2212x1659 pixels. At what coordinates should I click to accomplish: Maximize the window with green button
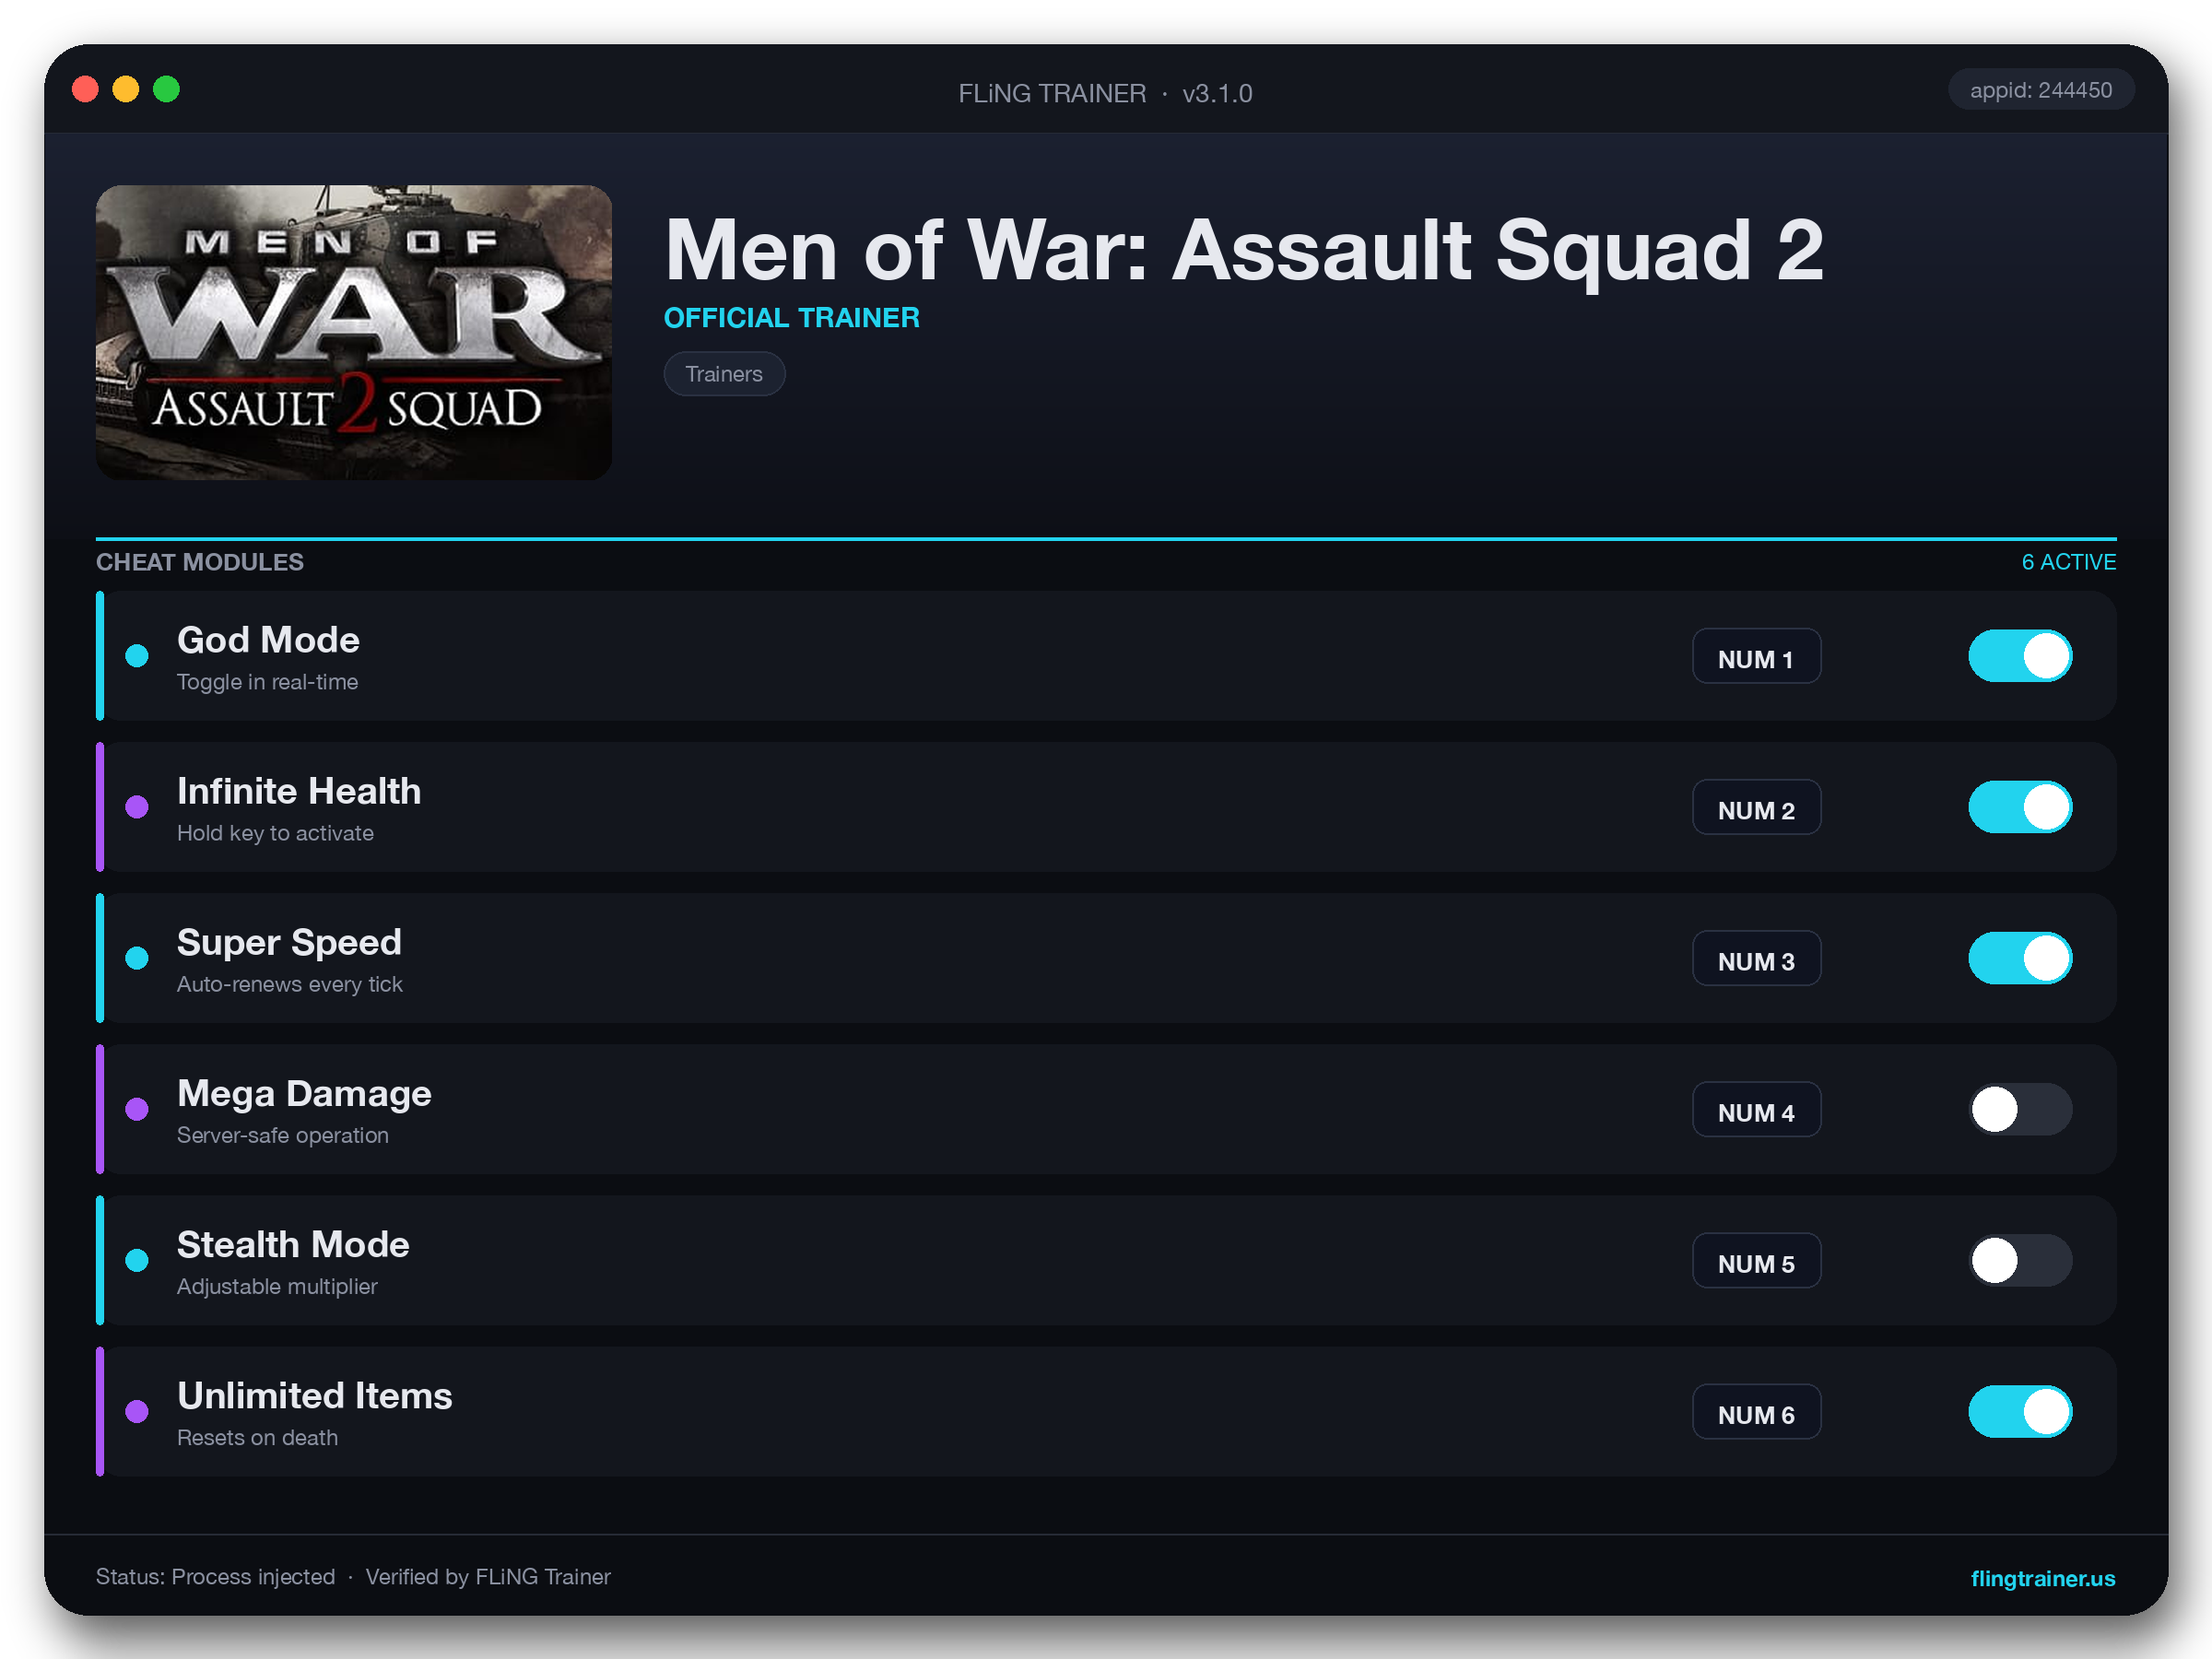(x=166, y=89)
